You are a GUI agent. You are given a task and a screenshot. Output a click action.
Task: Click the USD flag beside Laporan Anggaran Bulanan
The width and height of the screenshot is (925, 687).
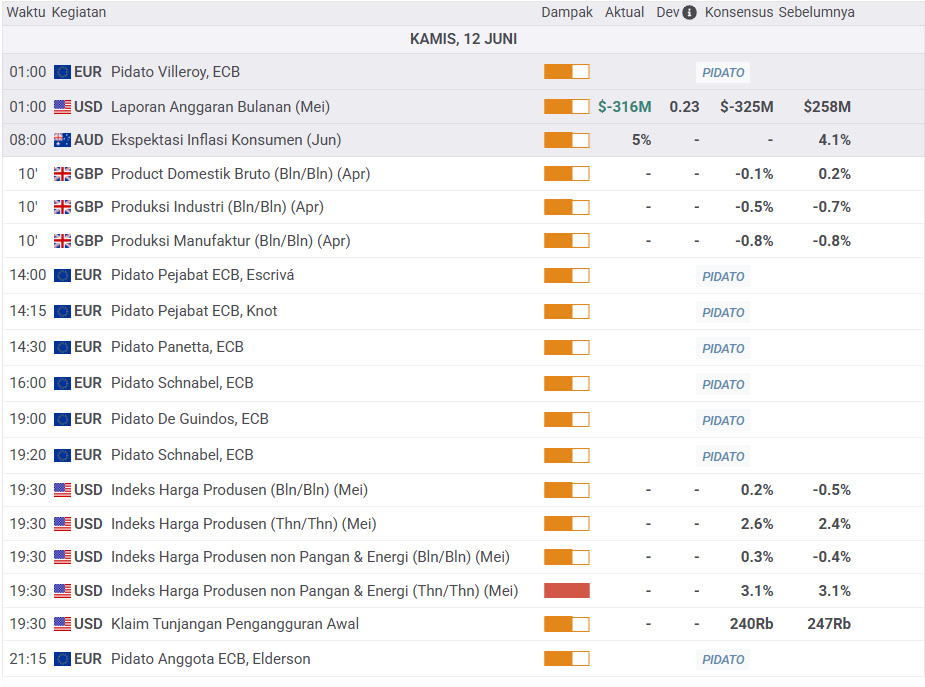(x=63, y=107)
